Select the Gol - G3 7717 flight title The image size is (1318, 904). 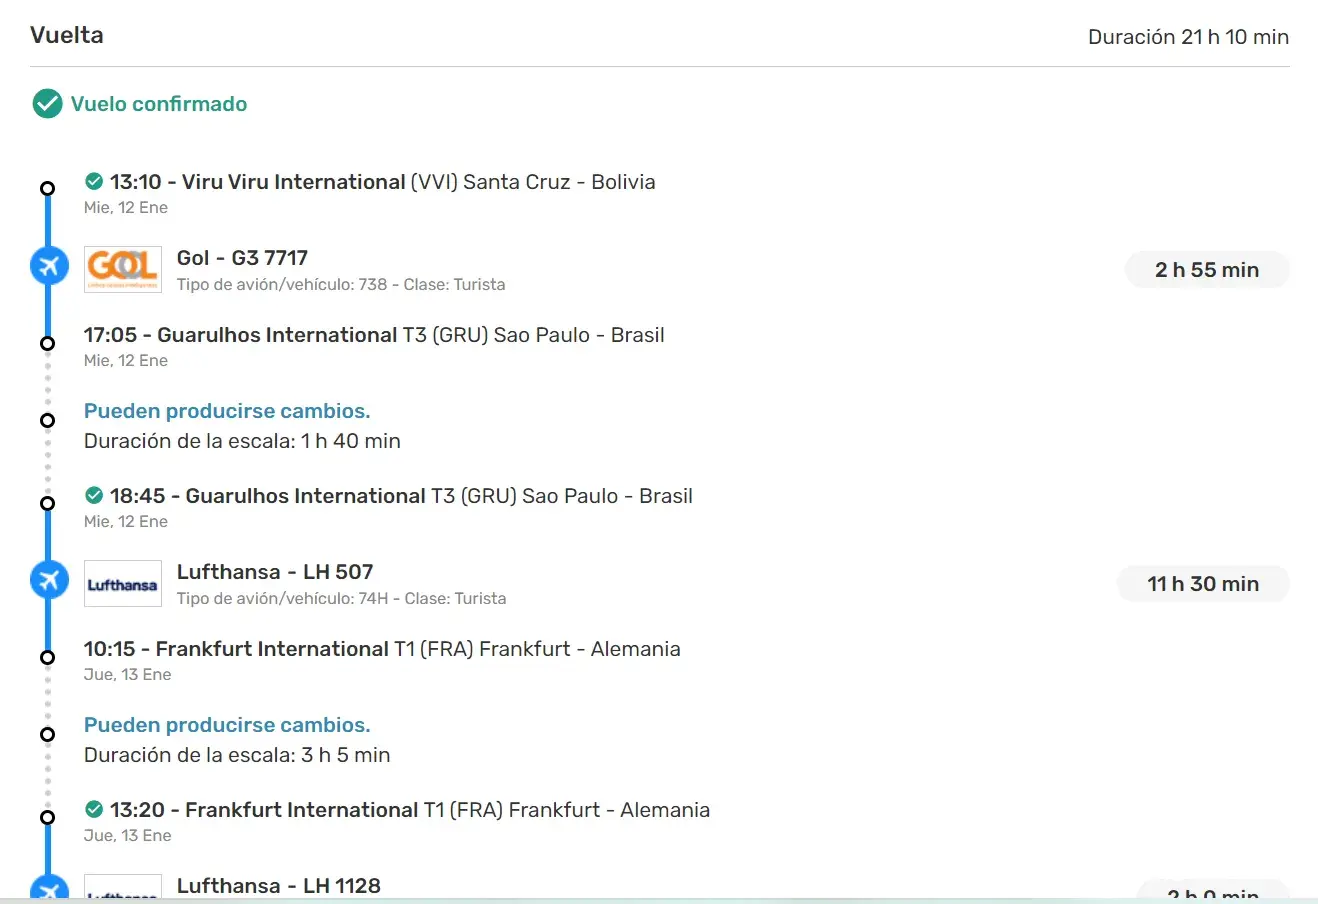click(x=242, y=258)
